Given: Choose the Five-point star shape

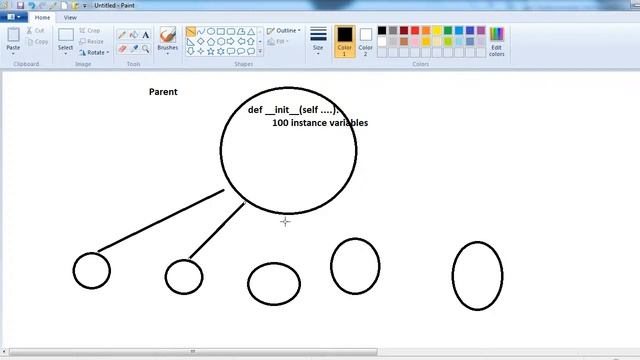Looking at the screenshot, I should (x=211, y=51).
